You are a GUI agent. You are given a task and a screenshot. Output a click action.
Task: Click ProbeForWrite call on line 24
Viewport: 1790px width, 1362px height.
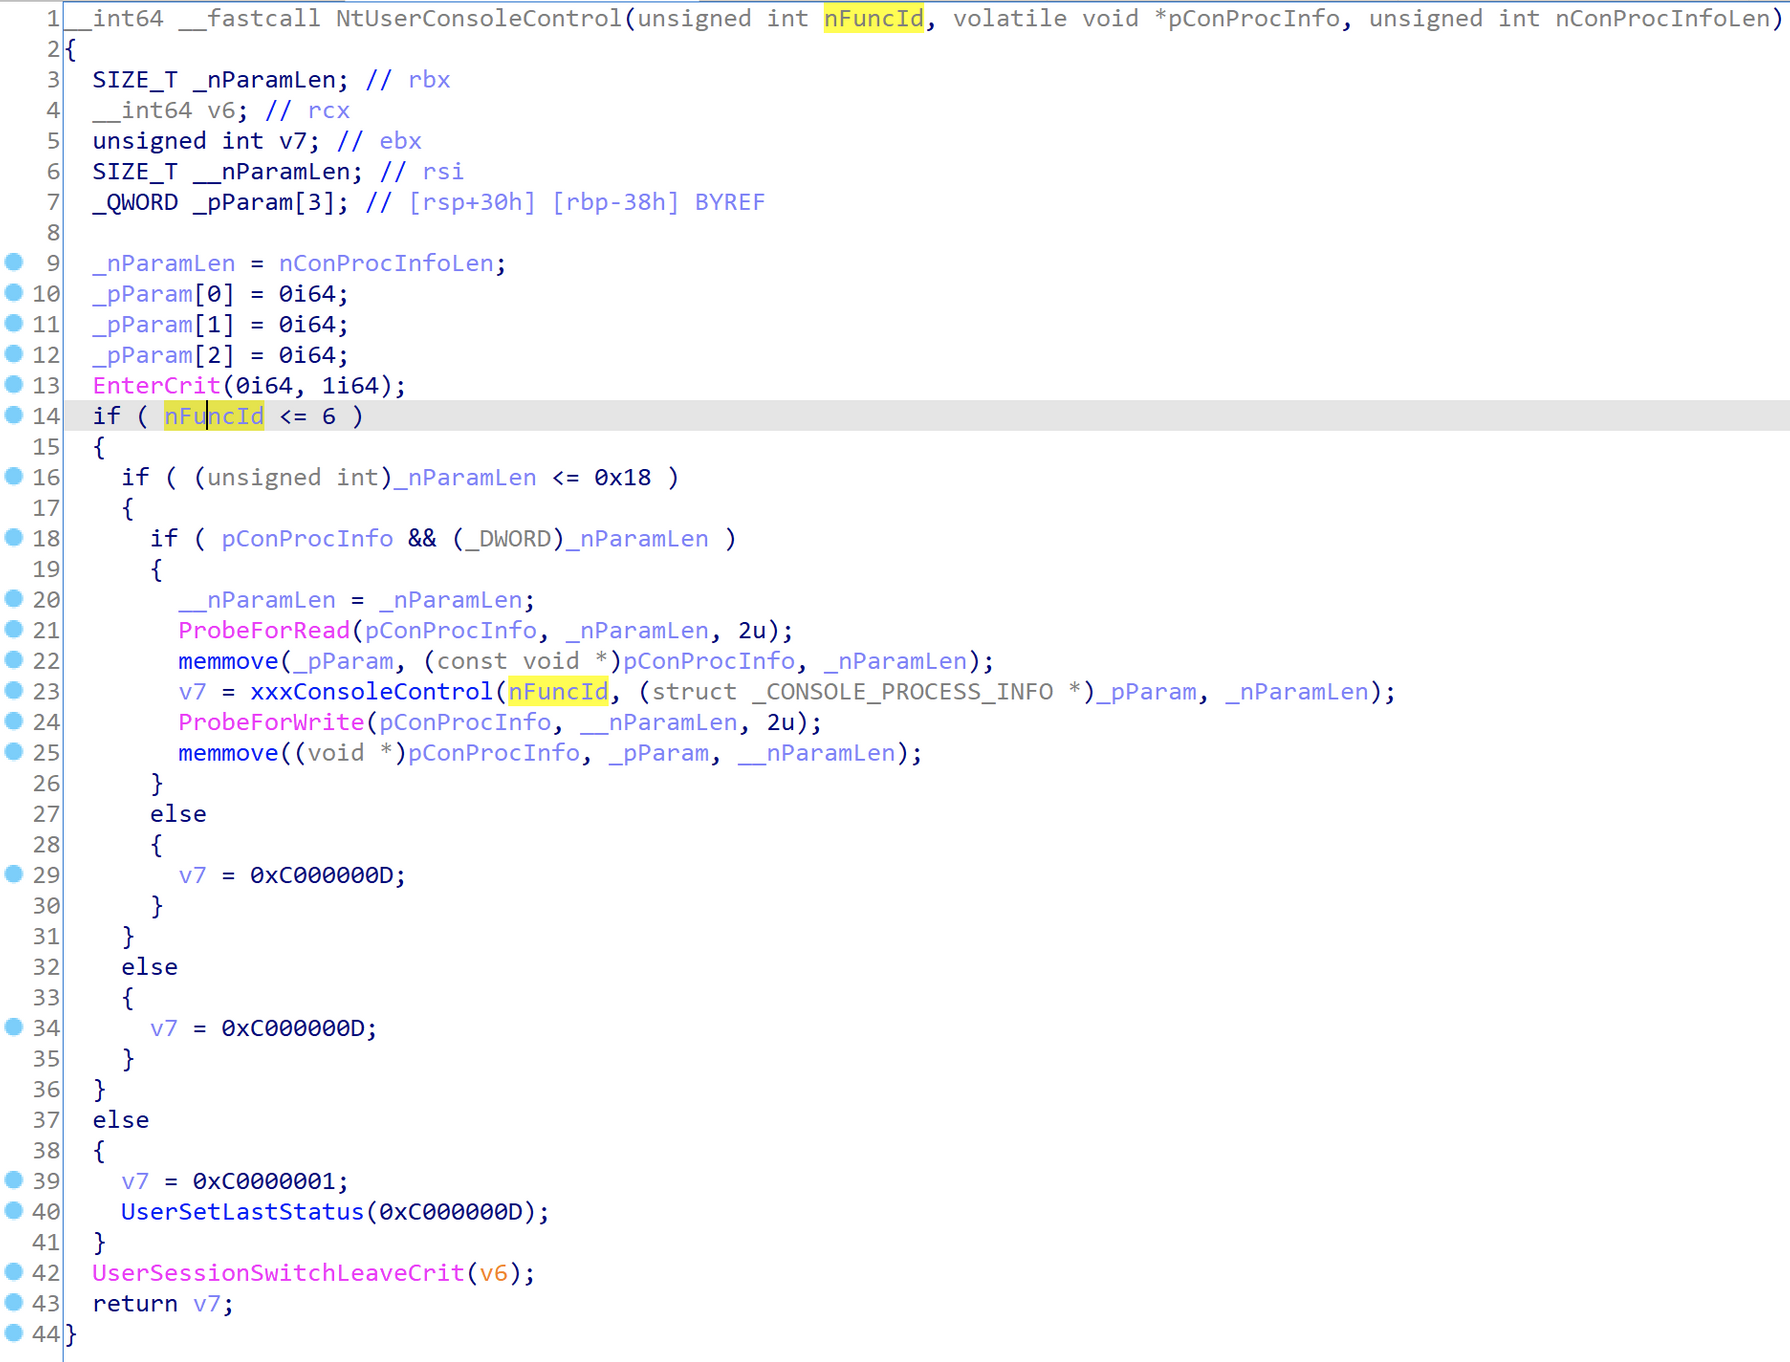(x=271, y=723)
